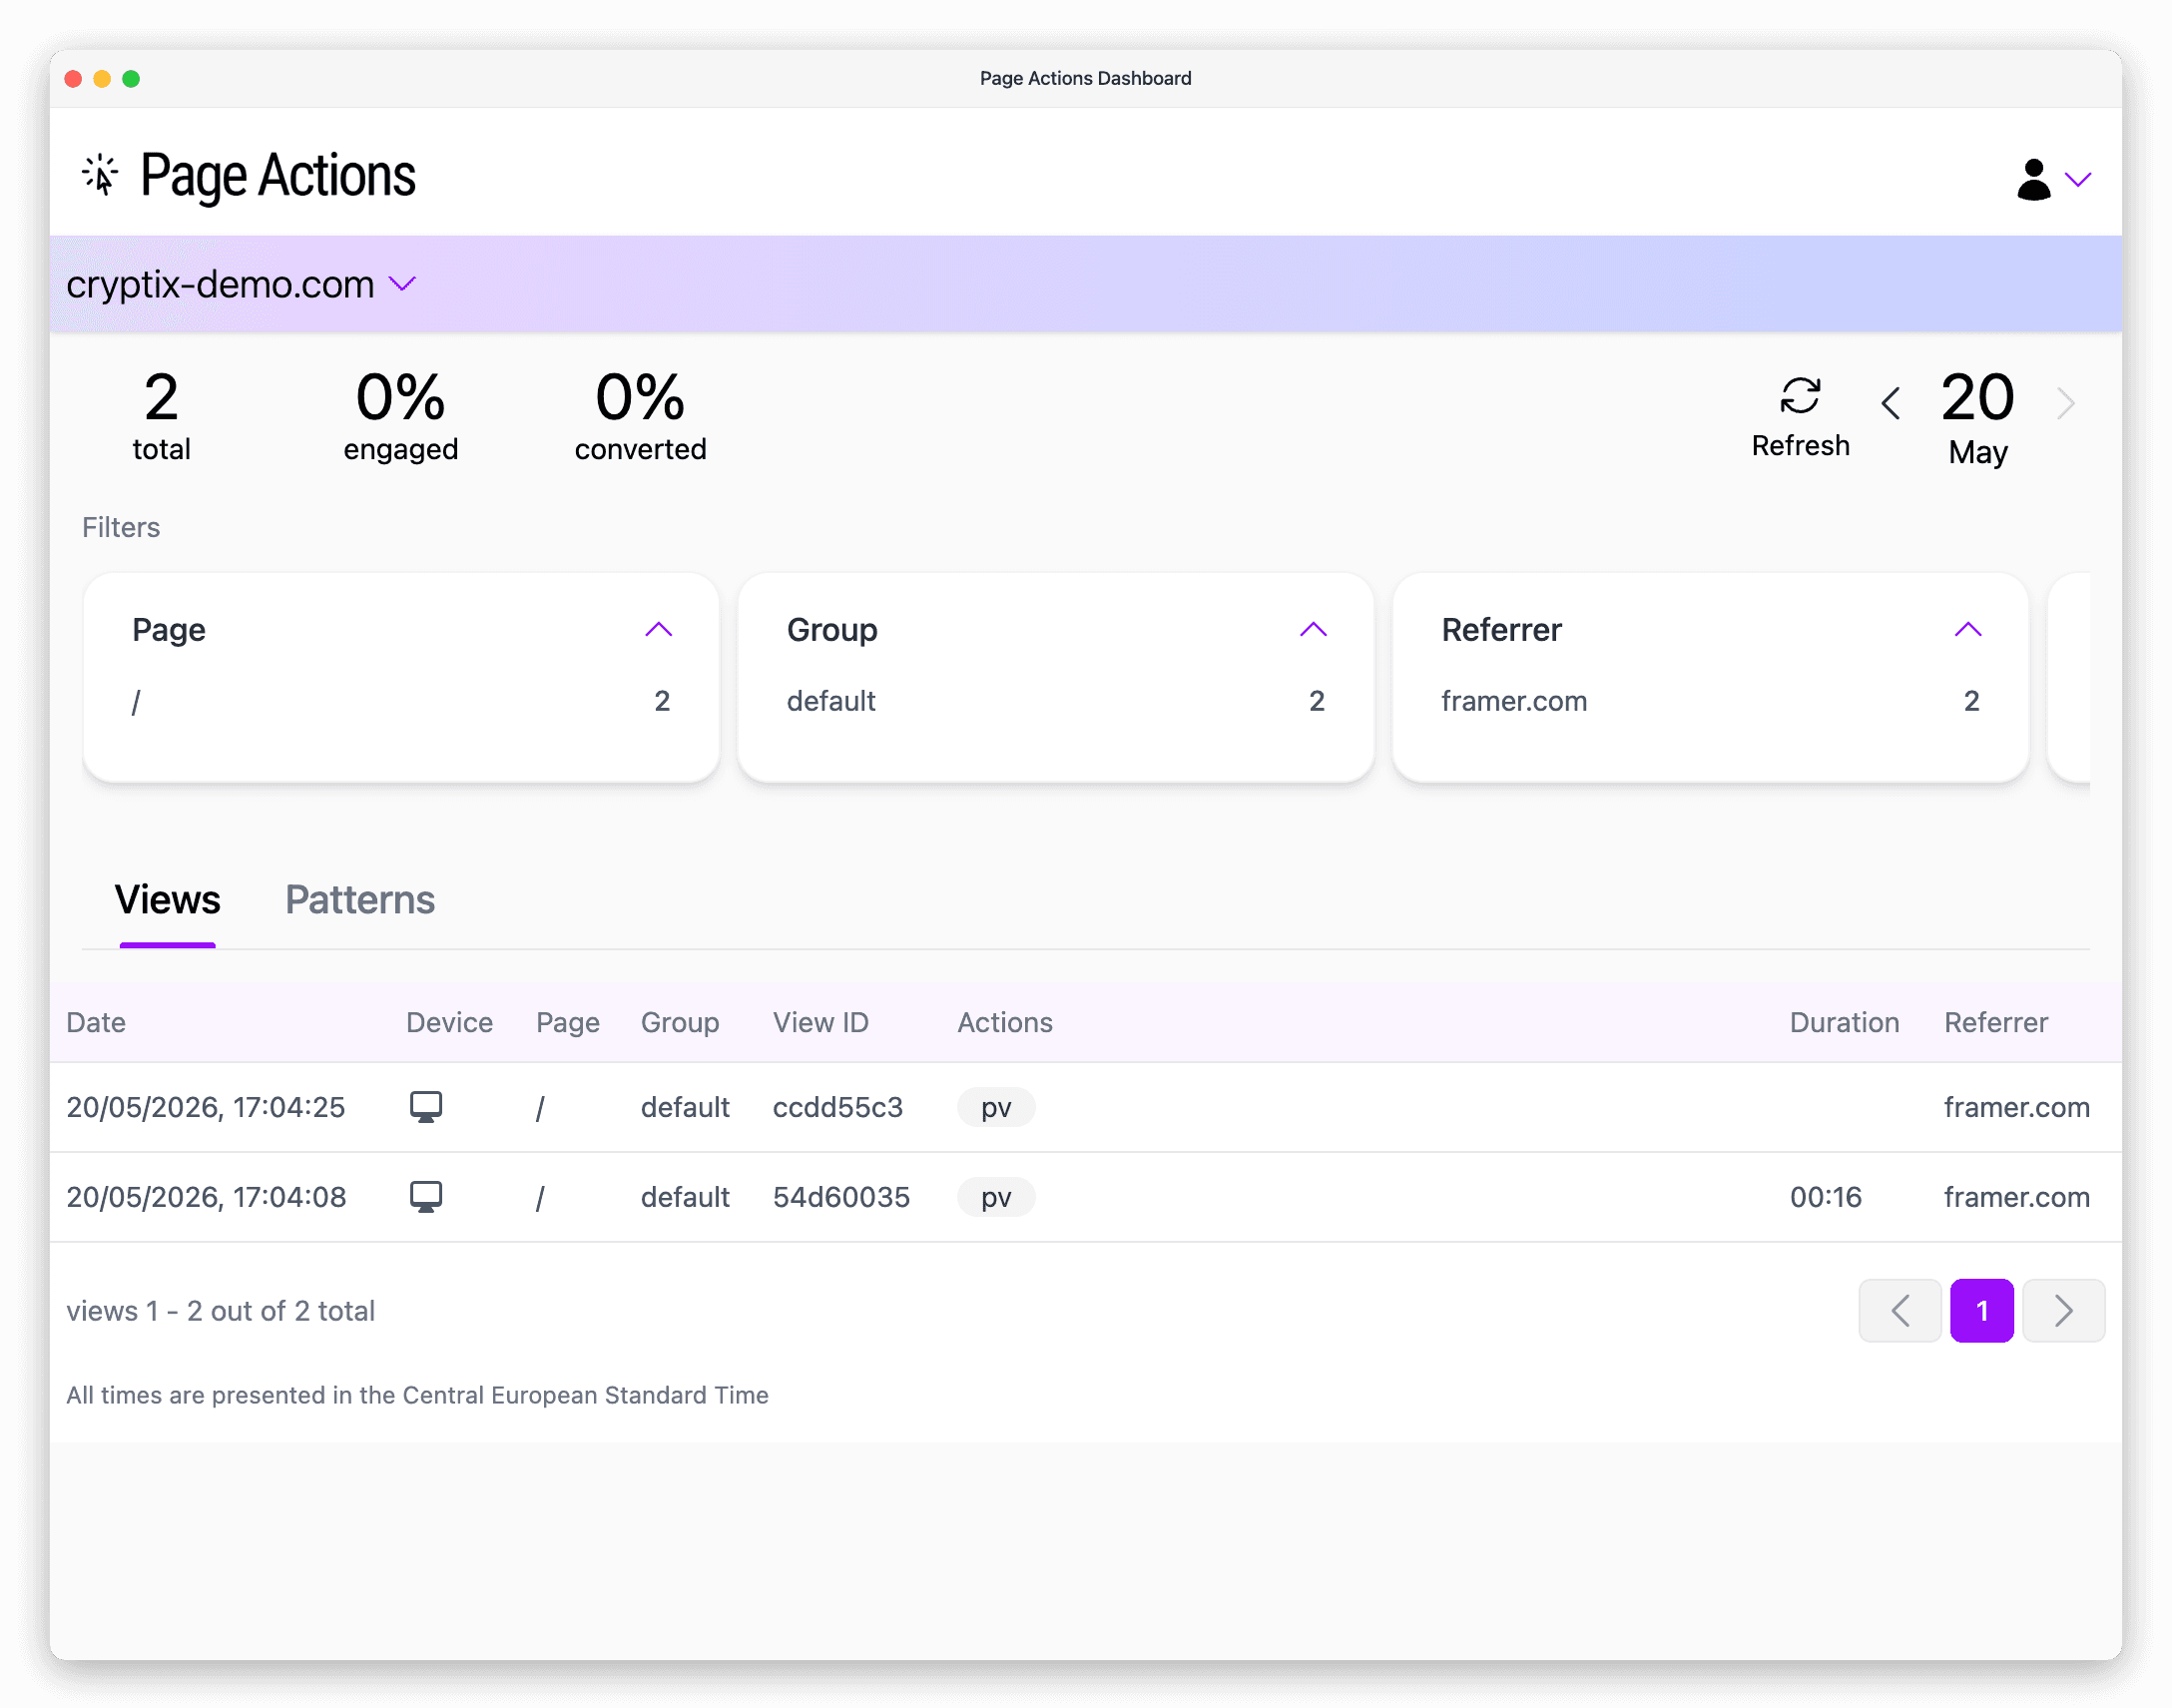Click the count 2 in the Referrer card
2172x1708 pixels.
1971,701
